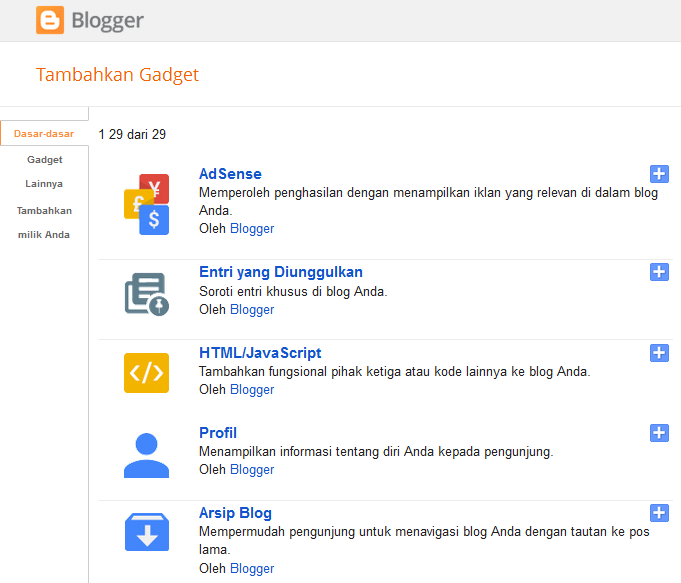
Task: Click Blogger author link under Entri yang Diunggulkan
Action: point(252,309)
